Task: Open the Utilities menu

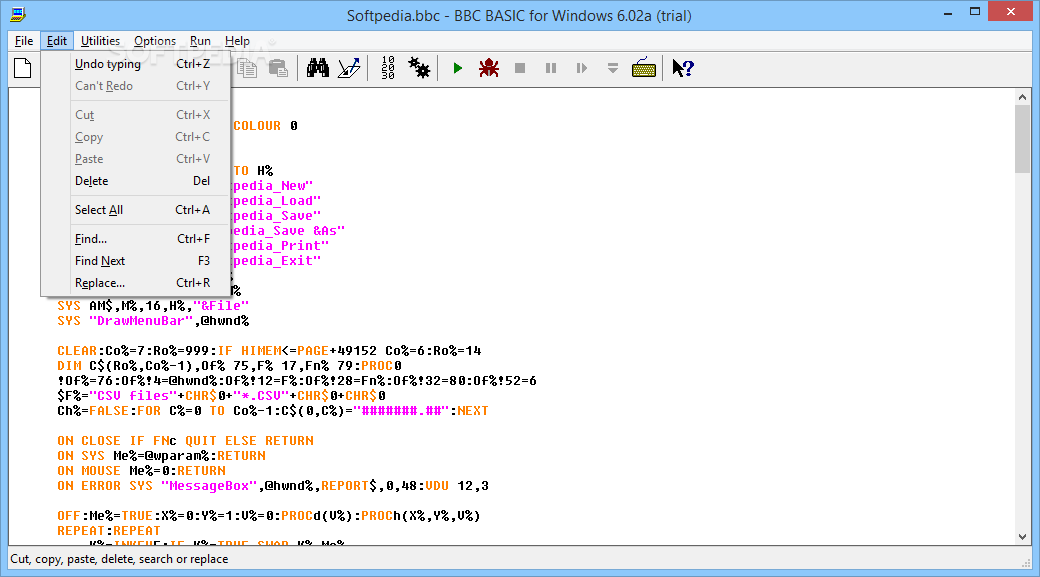Action: (100, 41)
